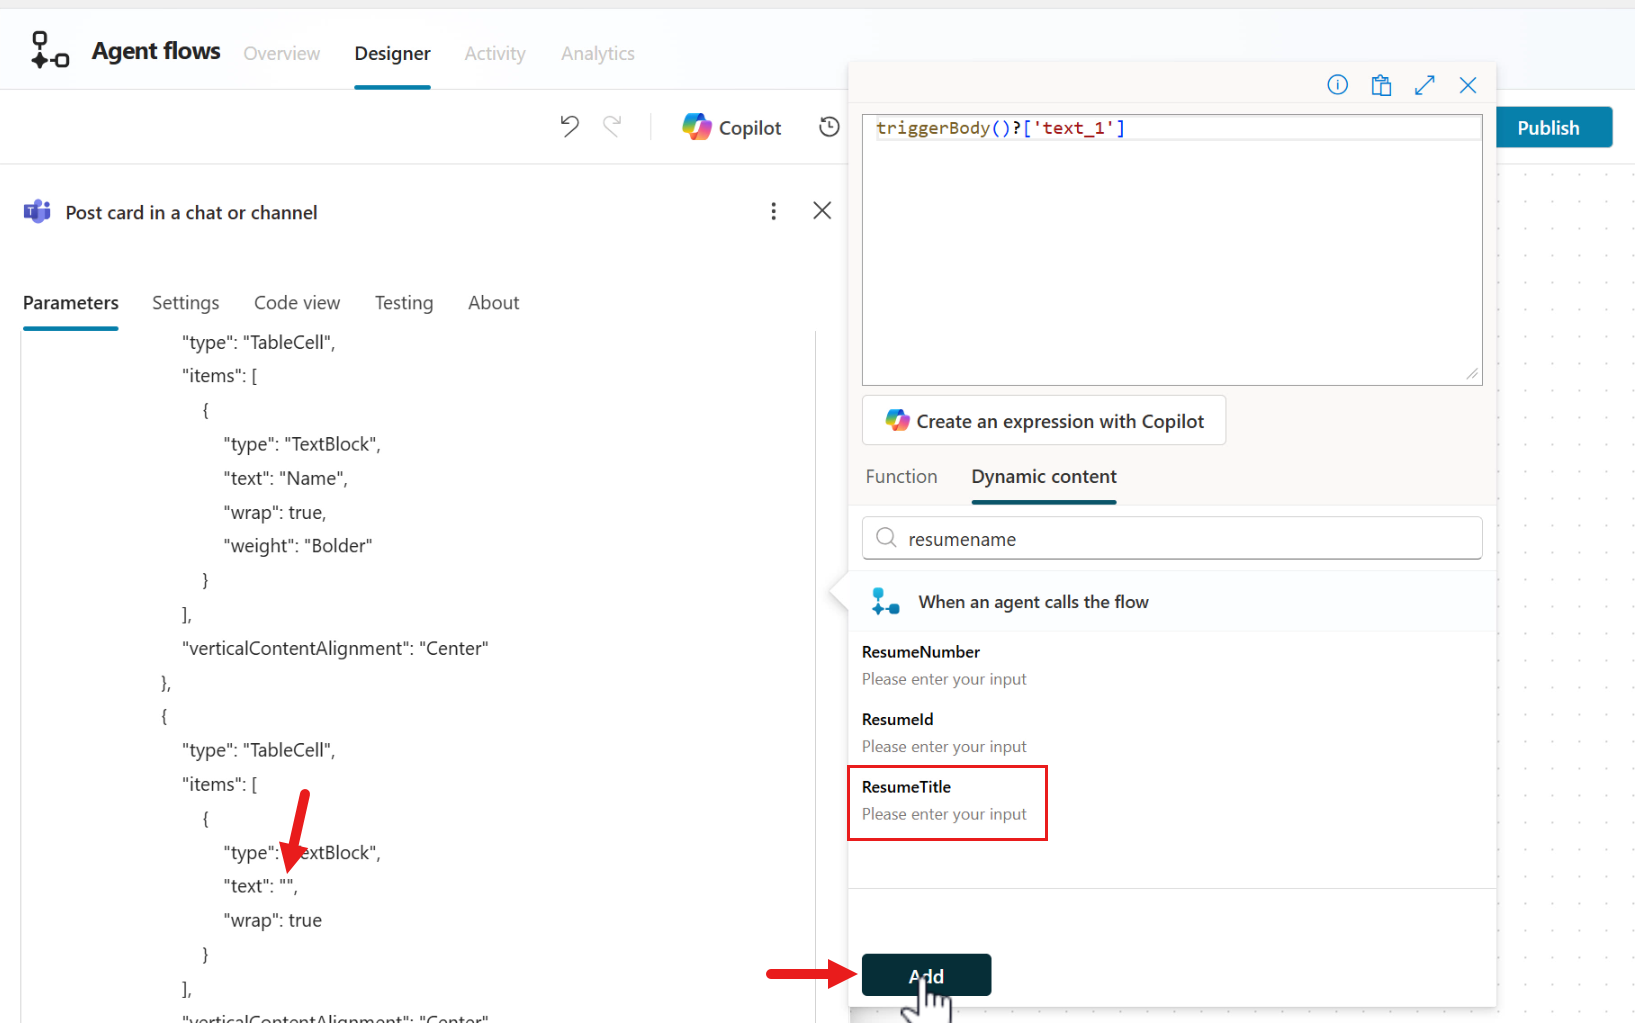The width and height of the screenshot is (1635, 1023).
Task: Expand the expression editor to full size
Action: coord(1425,85)
